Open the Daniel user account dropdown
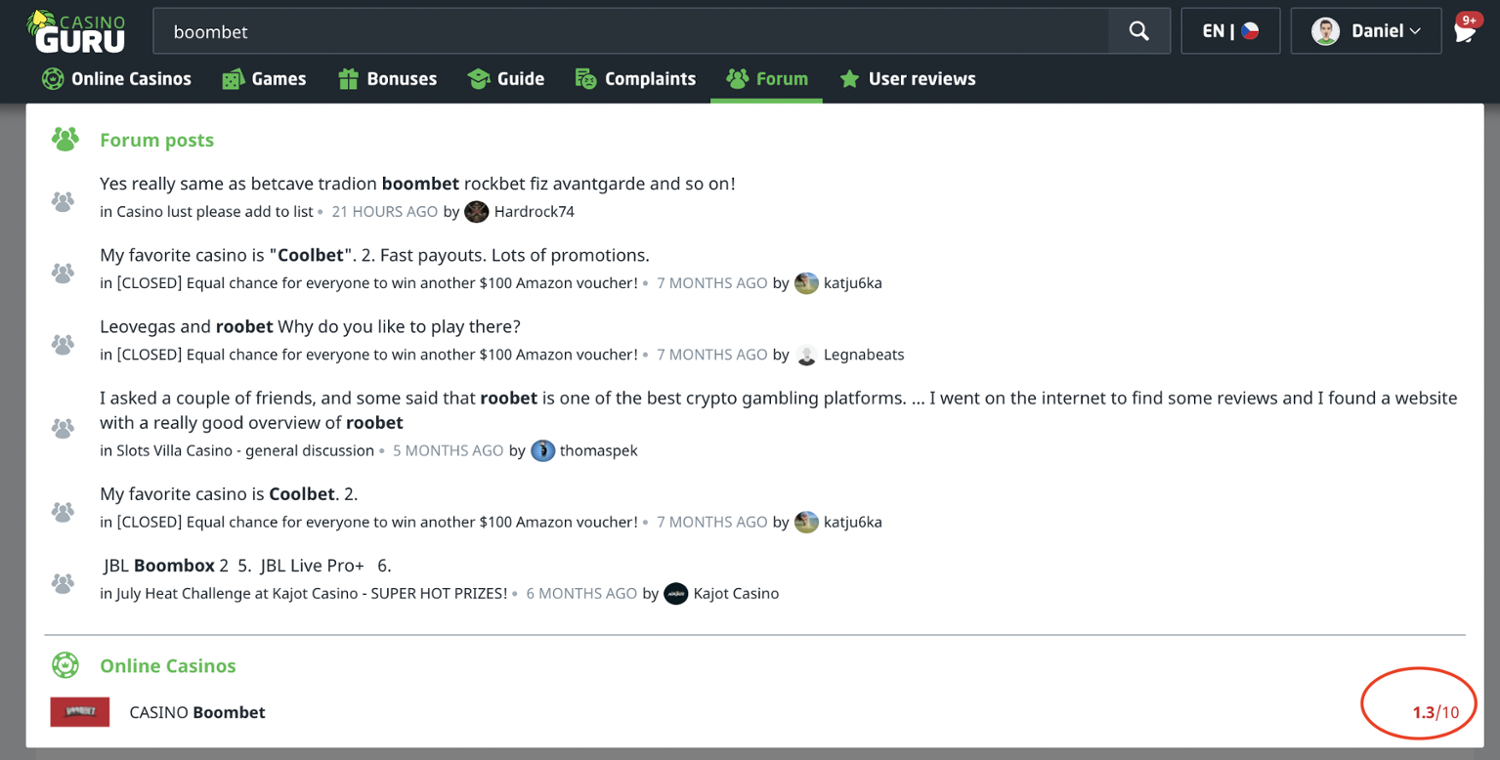This screenshot has height=760, width=1500. [1366, 31]
